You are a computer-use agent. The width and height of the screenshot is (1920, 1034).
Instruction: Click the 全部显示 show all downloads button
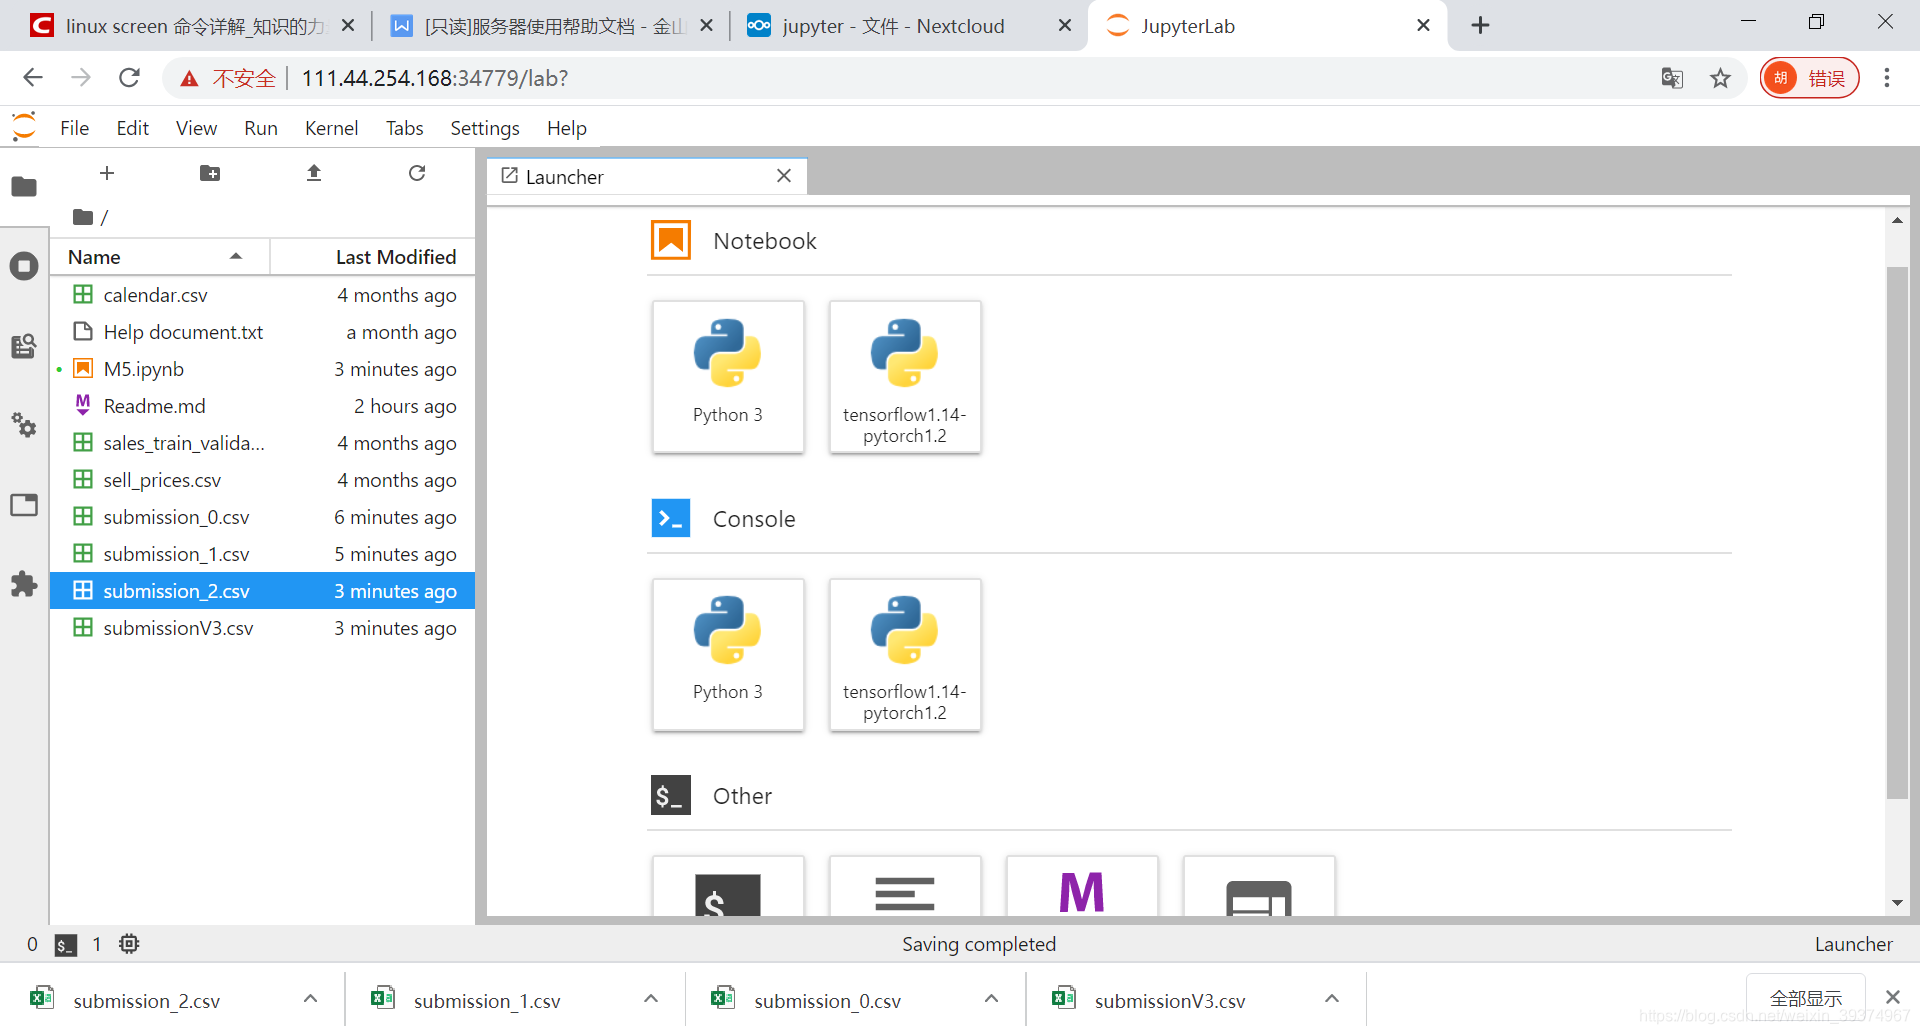pos(1805,999)
